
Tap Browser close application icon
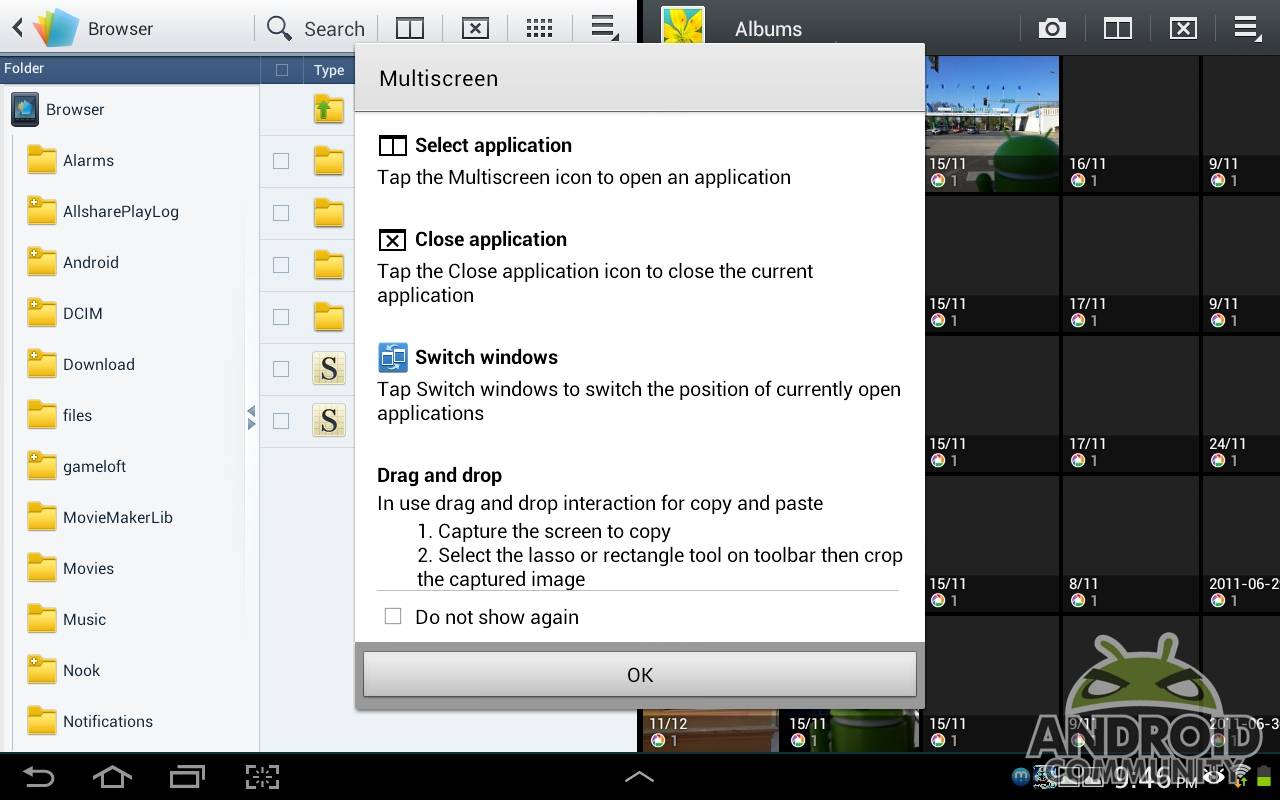click(475, 28)
